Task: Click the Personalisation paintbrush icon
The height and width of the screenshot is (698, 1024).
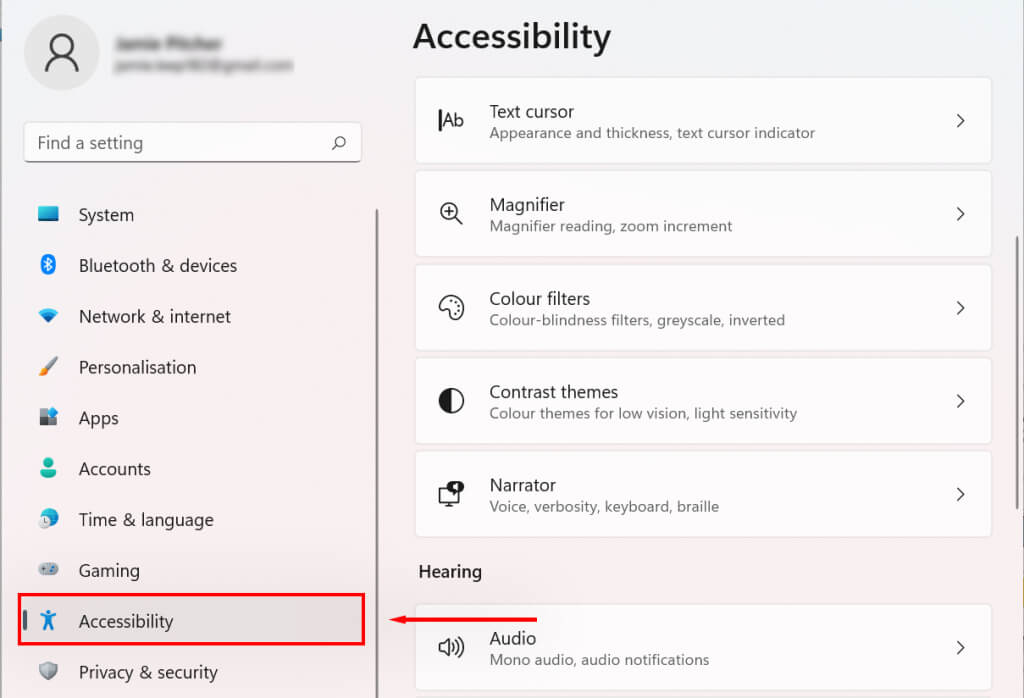Action: [x=48, y=367]
